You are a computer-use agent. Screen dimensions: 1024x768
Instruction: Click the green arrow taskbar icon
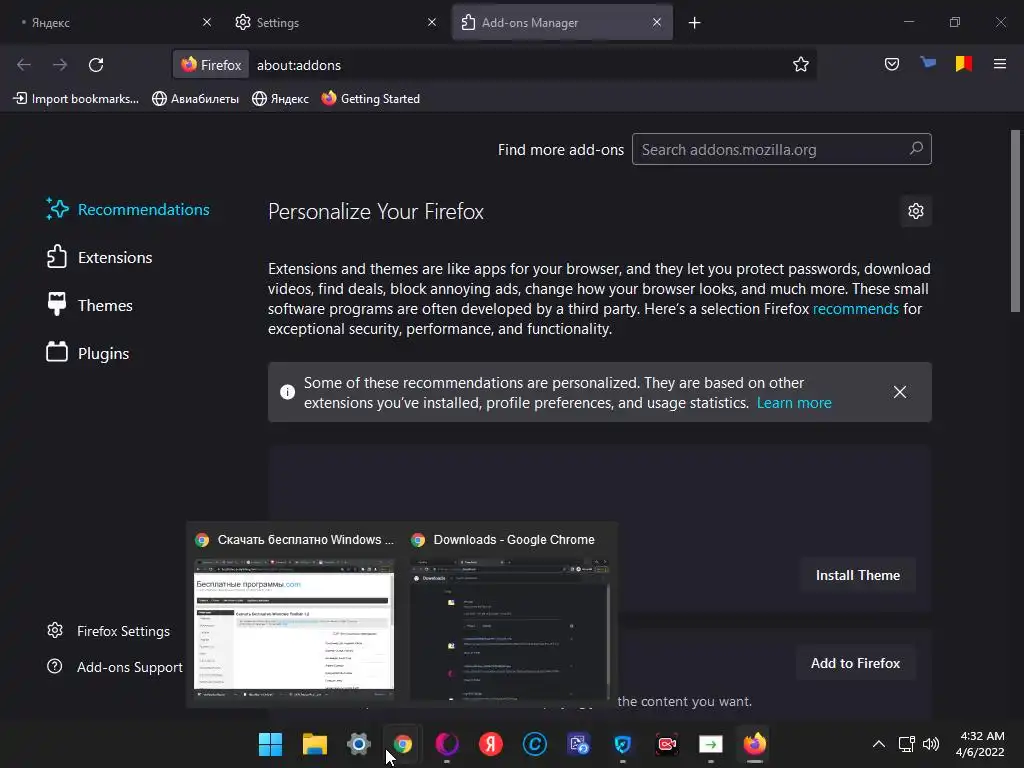click(x=711, y=744)
